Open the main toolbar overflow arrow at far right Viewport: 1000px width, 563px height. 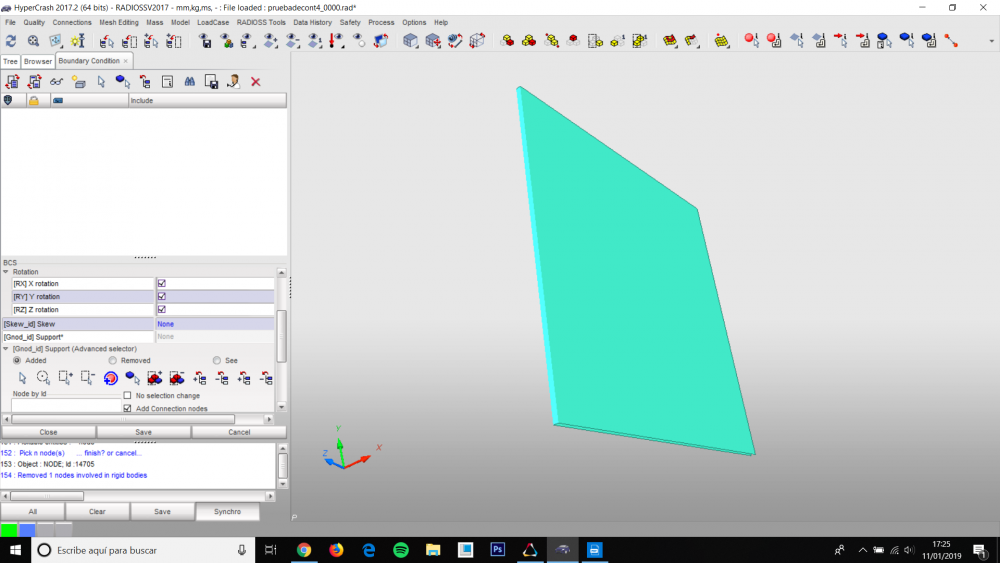pos(991,41)
